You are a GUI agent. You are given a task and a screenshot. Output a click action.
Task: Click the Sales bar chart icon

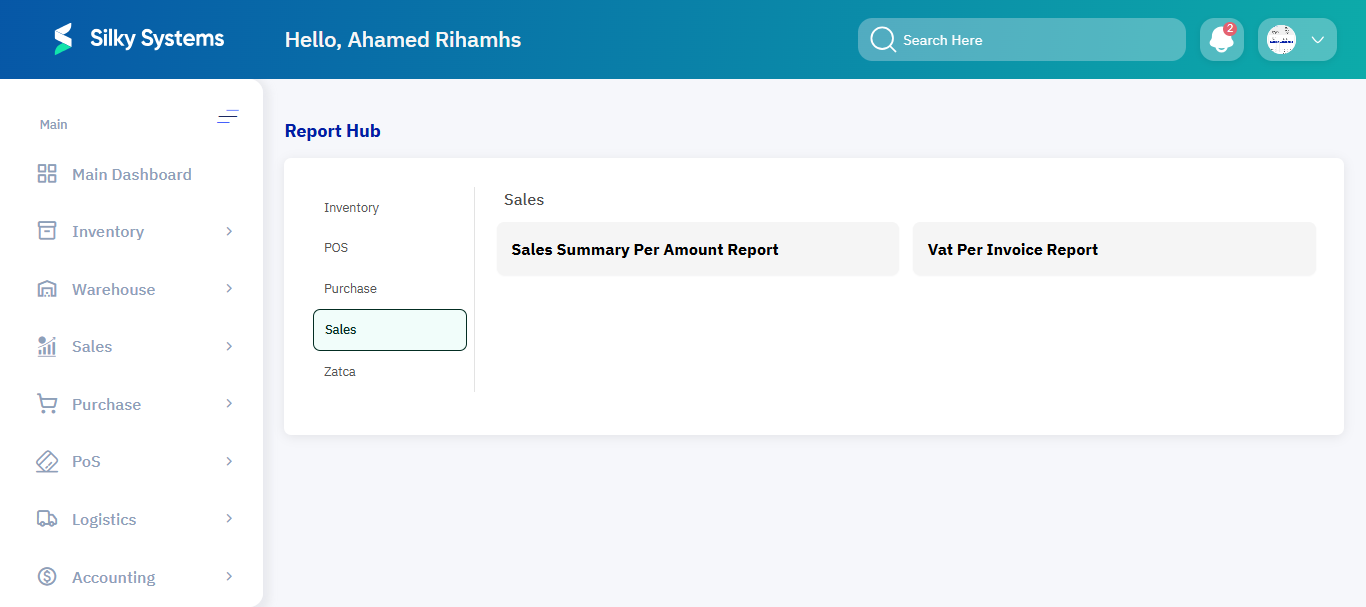46,346
